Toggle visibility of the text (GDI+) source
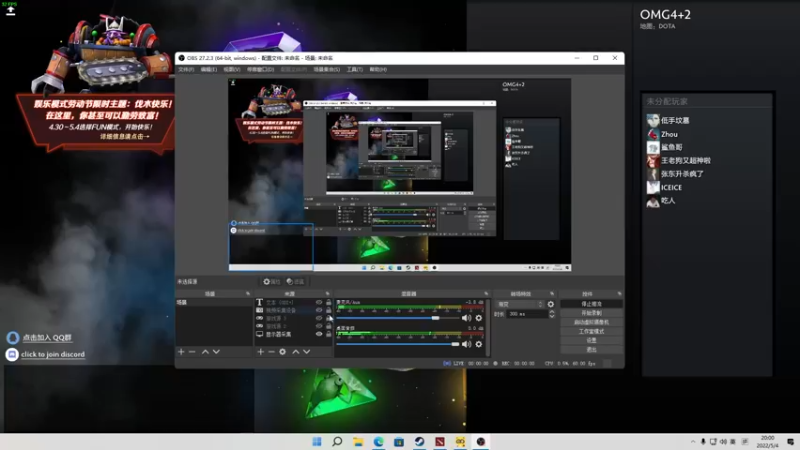800x450 pixels. pos(319,302)
